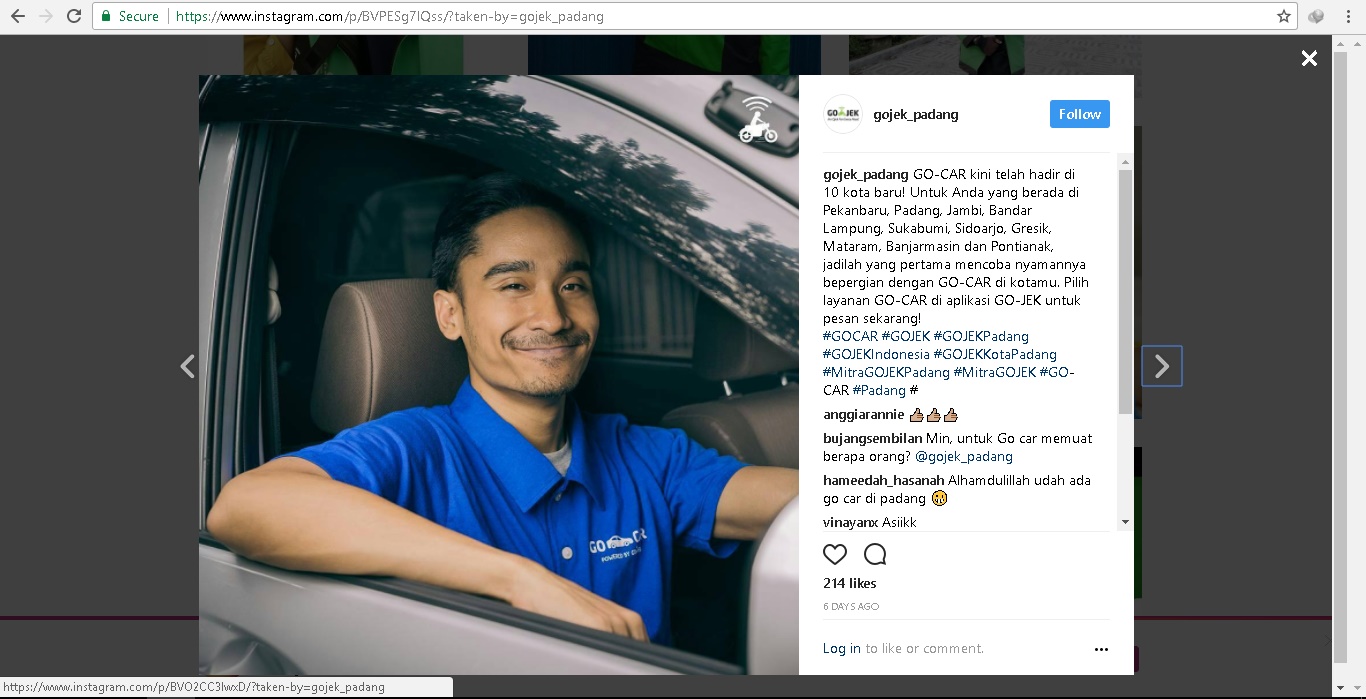
Task: Open the #GOJEKPadang hashtag
Action: pos(981,336)
